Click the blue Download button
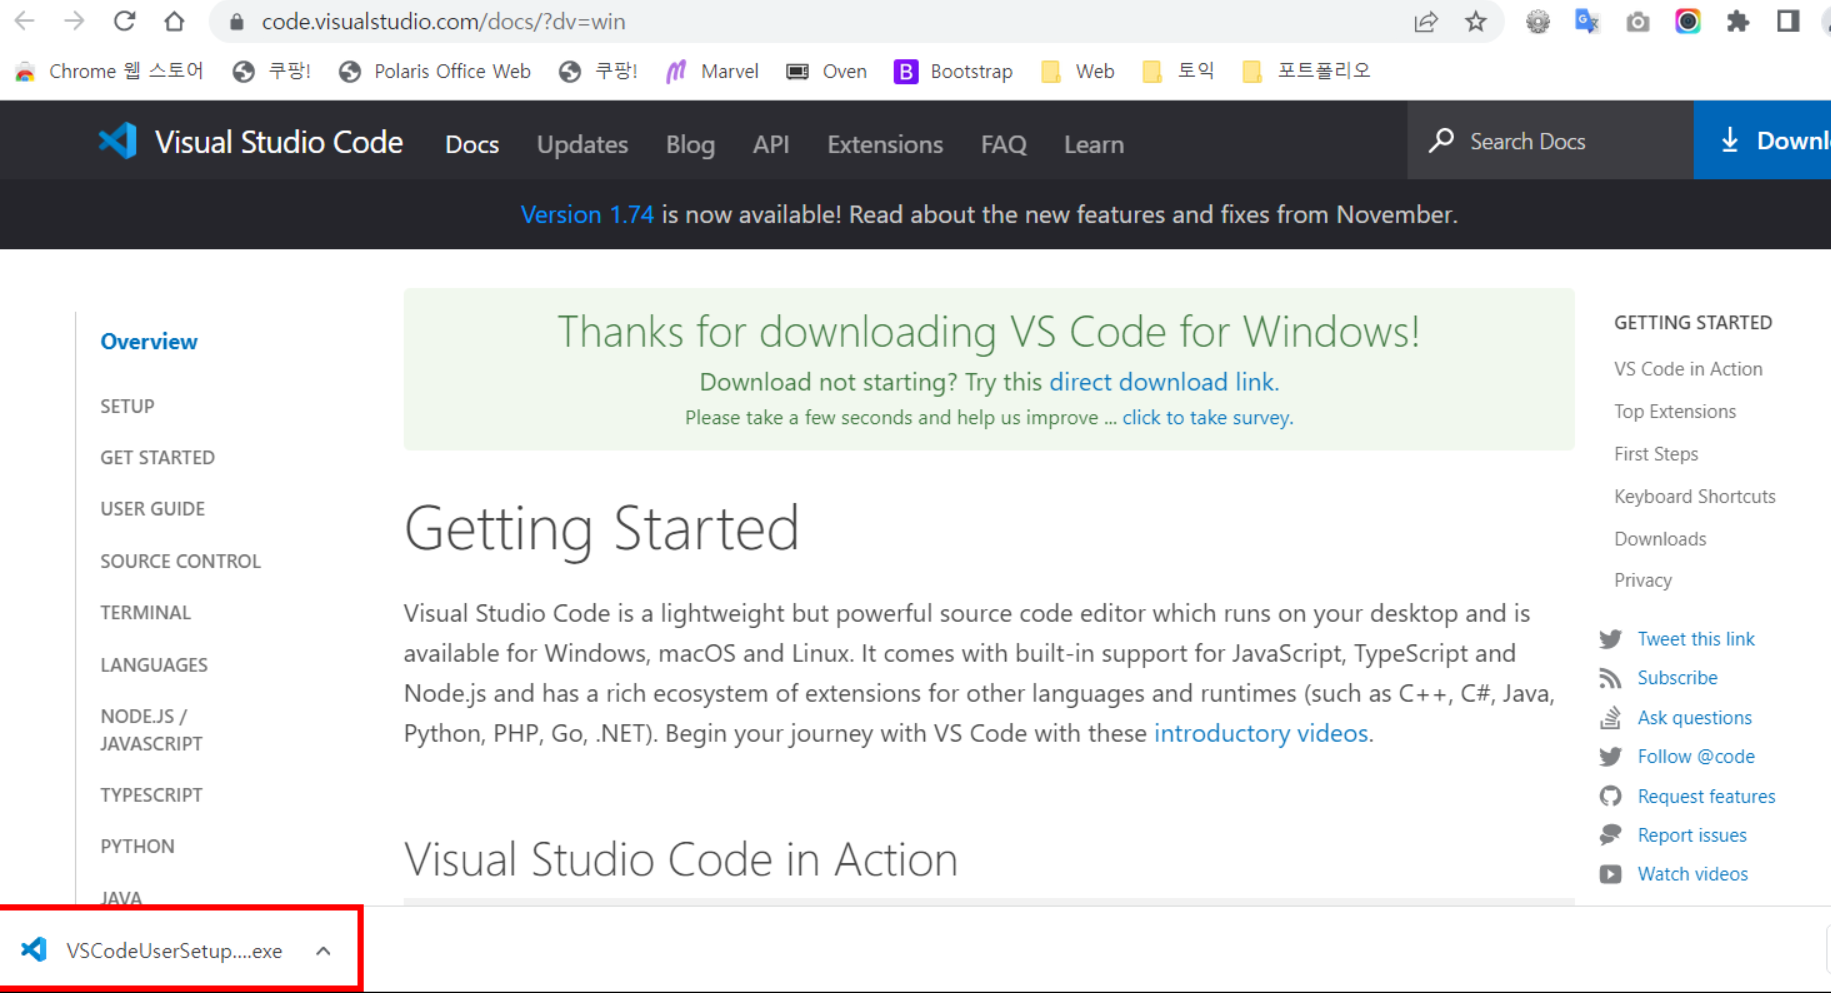The image size is (1831, 993). pos(1762,140)
